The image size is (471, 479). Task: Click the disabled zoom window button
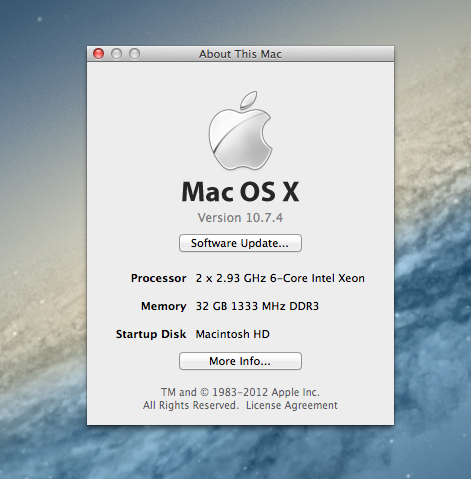point(134,54)
